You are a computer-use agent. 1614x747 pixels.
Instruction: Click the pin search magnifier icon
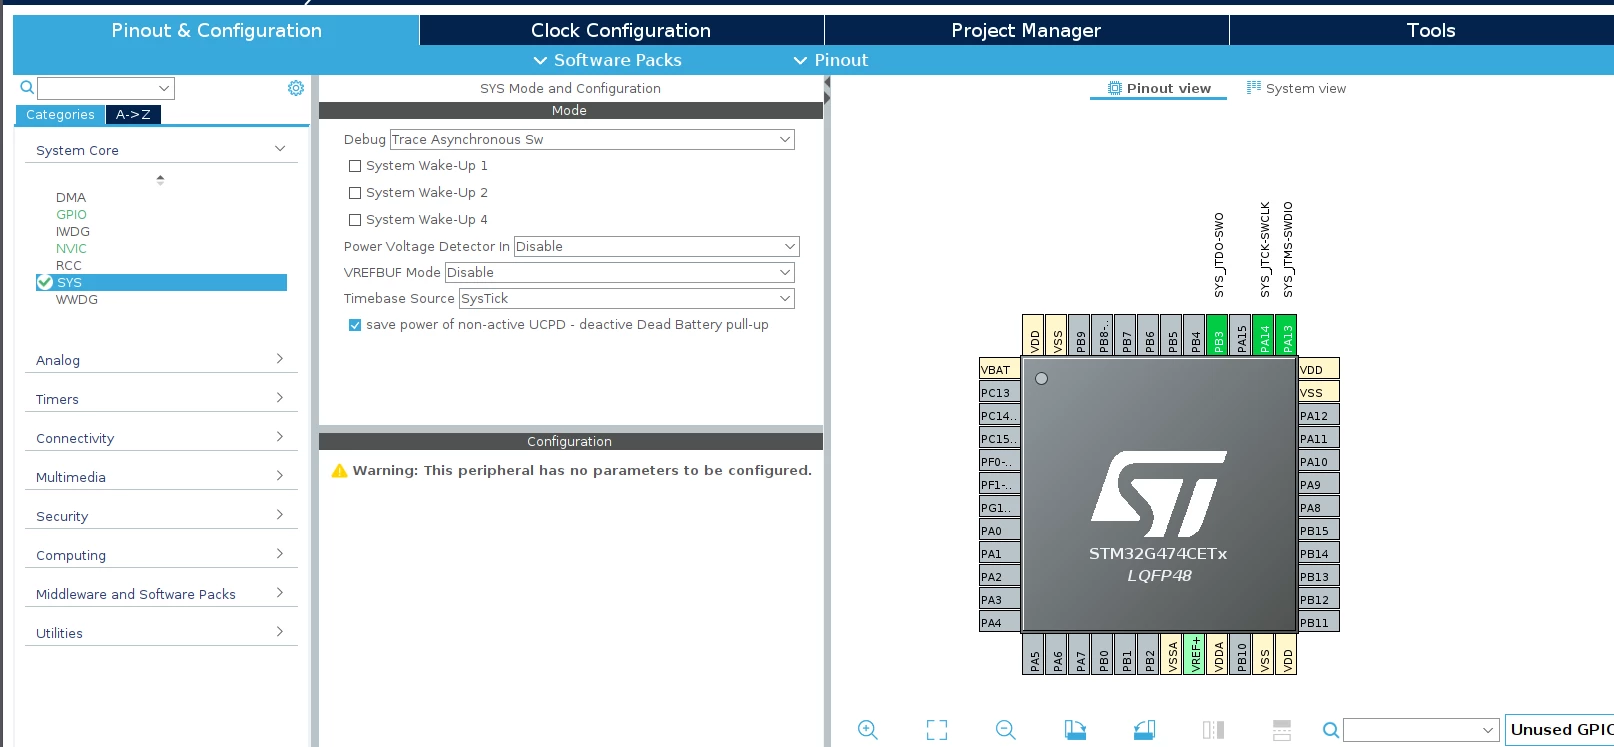(1331, 730)
